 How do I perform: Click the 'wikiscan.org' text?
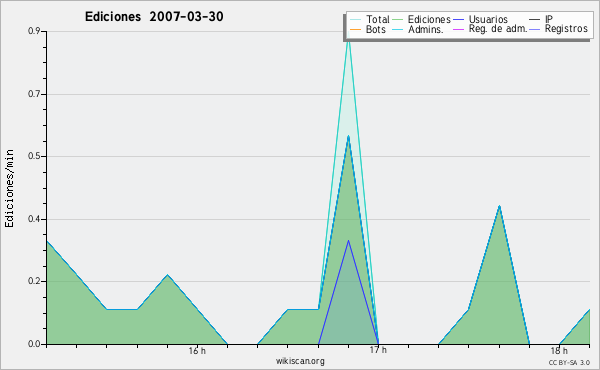[300, 361]
